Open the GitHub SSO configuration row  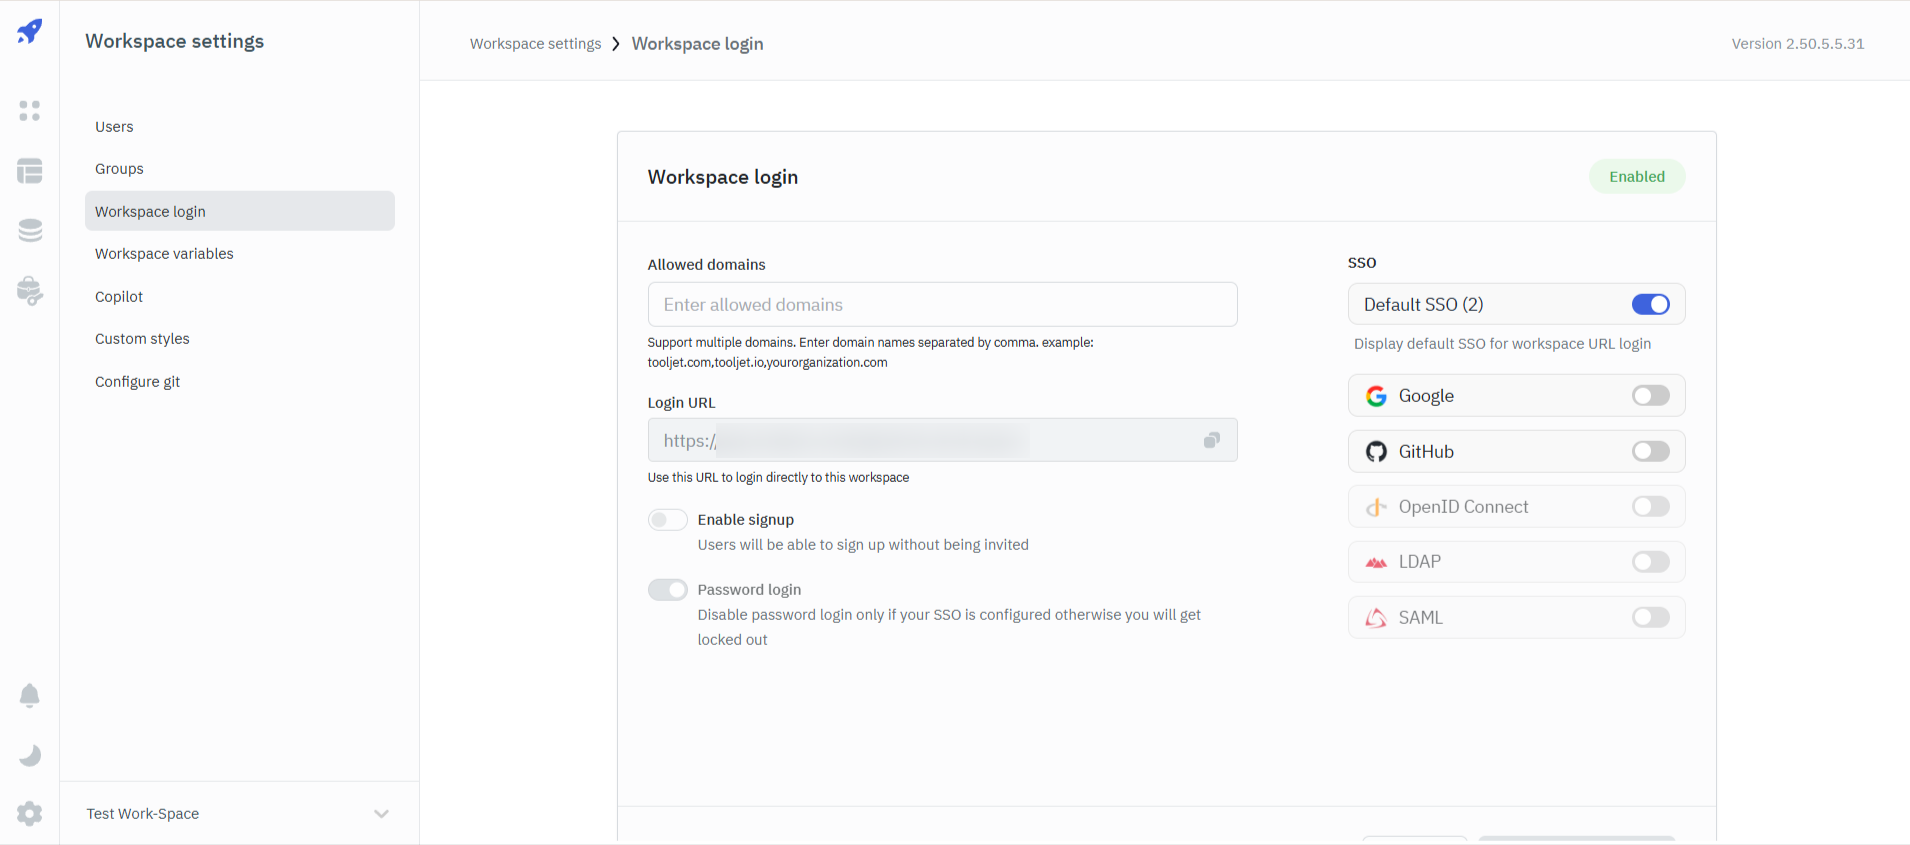point(1517,452)
